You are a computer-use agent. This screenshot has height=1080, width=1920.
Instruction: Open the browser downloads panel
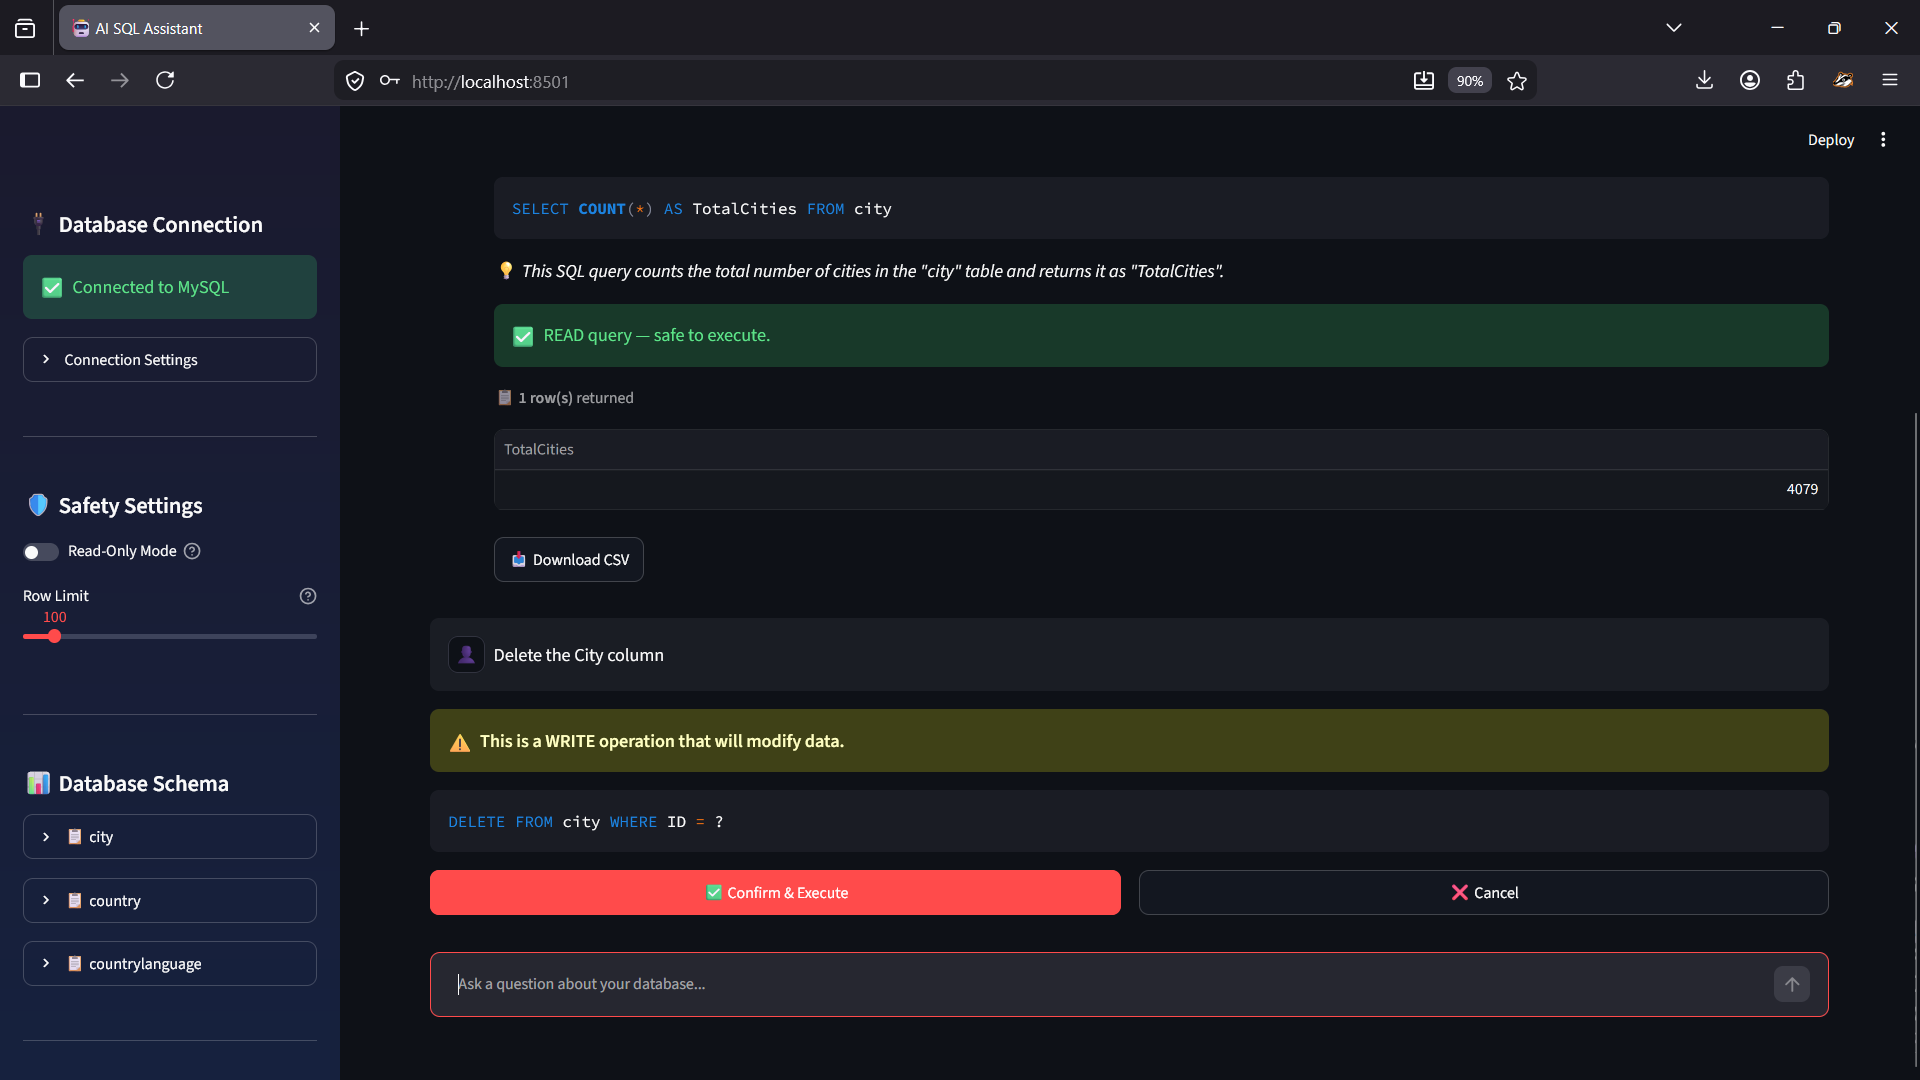1705,80
